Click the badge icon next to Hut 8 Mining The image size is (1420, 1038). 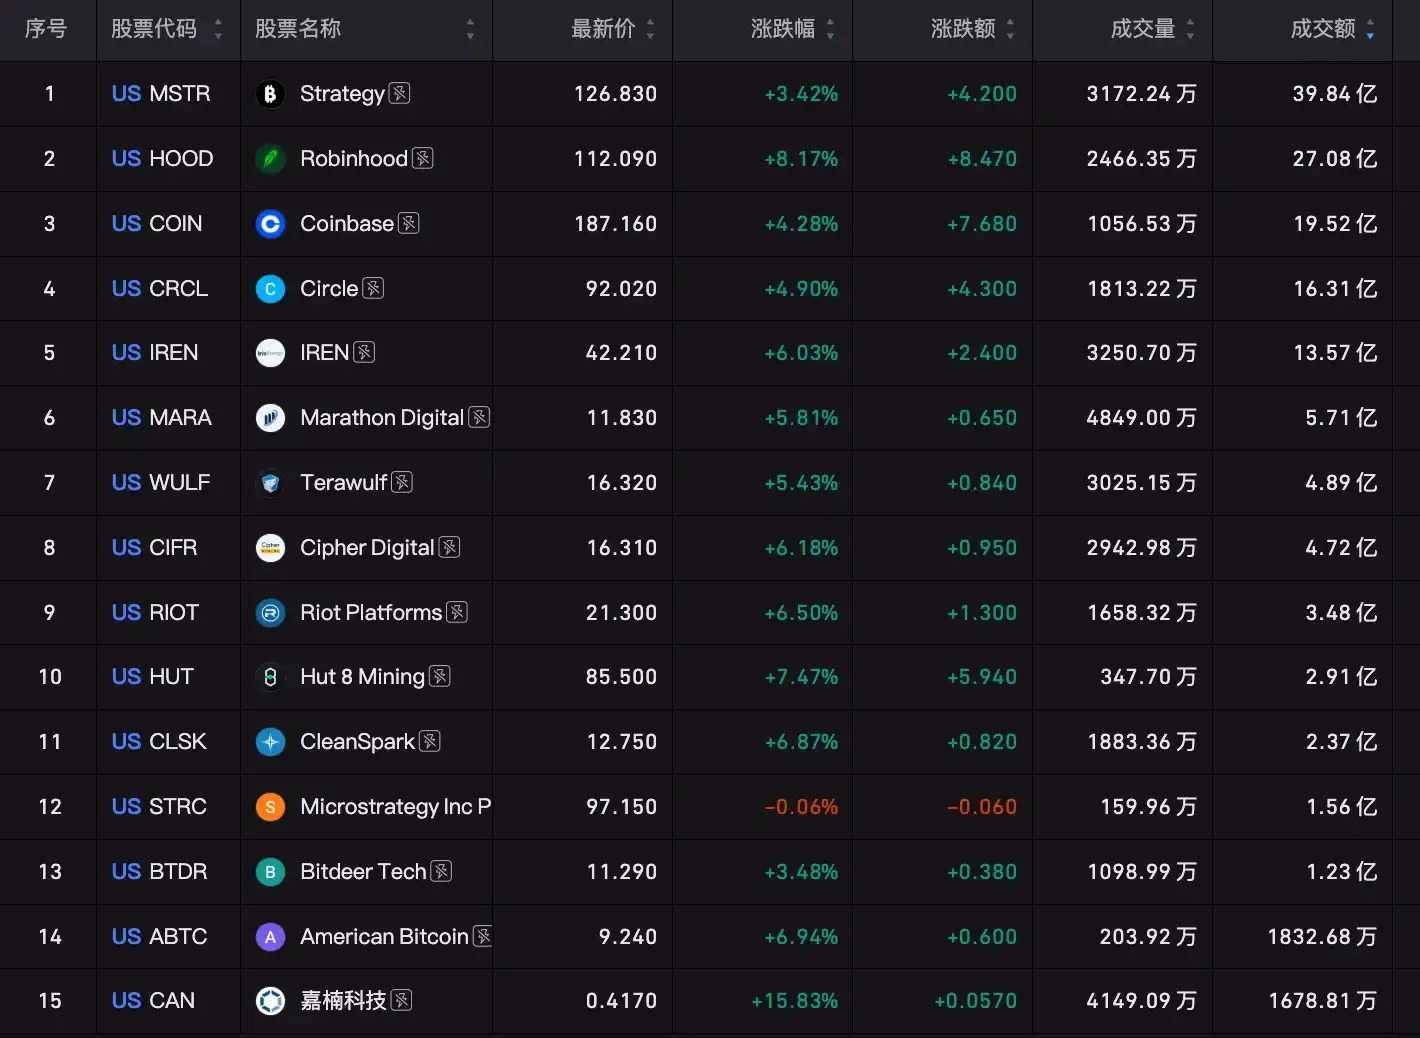(440, 676)
